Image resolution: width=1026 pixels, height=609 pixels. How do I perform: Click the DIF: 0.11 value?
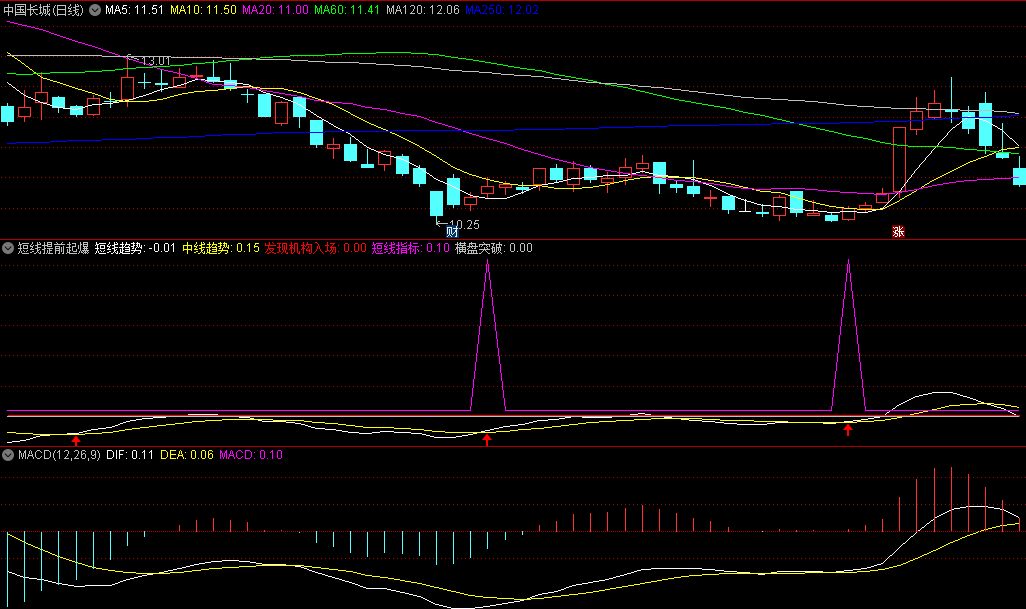(130, 455)
